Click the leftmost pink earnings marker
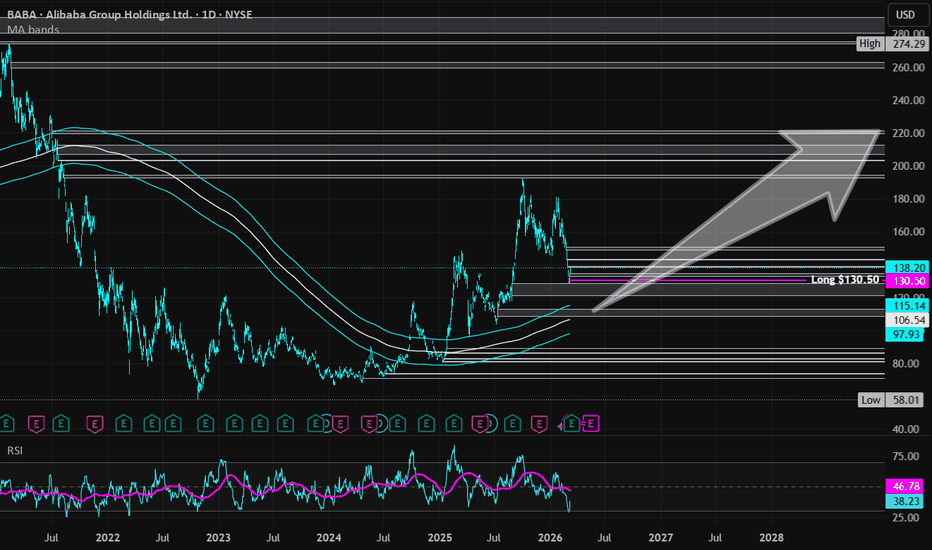Viewport: 932px width, 550px height. (x=39, y=424)
